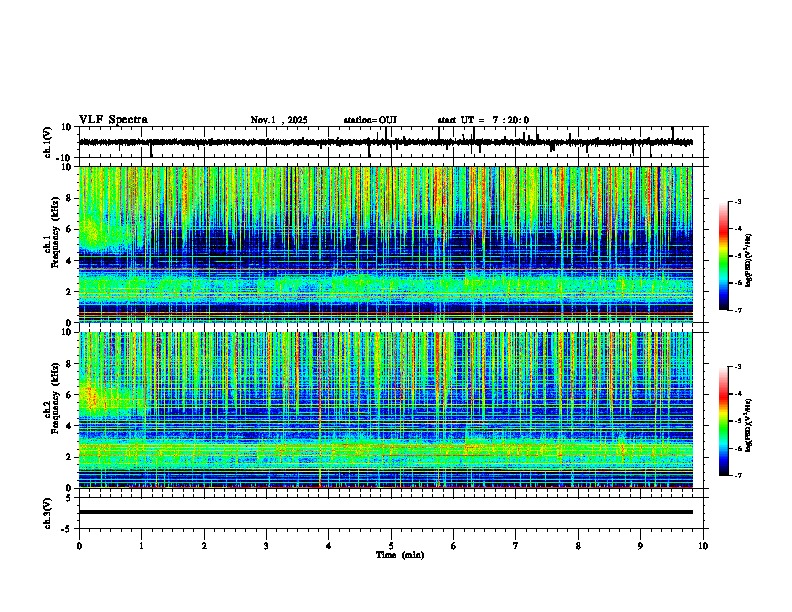This screenshot has width=792, height=612.
Task: Click the "9" tick label on the time axis
Action: 640,546
